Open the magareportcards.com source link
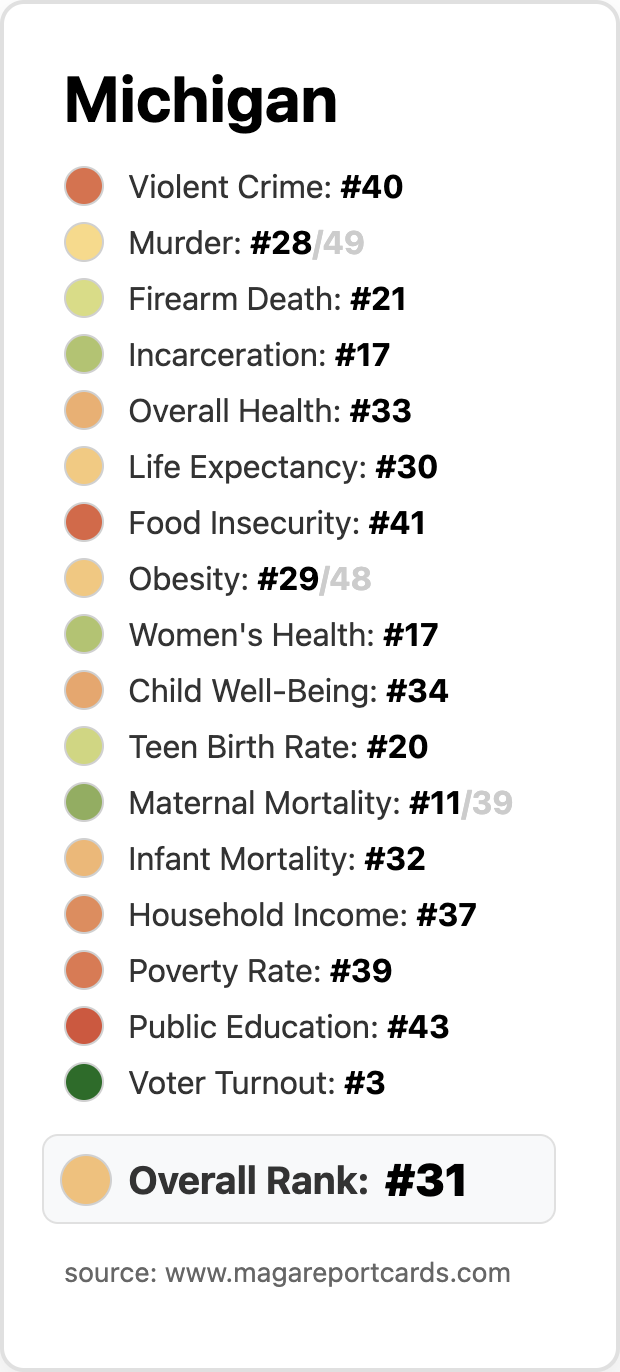Image resolution: width=620 pixels, height=1372 pixels. [x=287, y=1273]
